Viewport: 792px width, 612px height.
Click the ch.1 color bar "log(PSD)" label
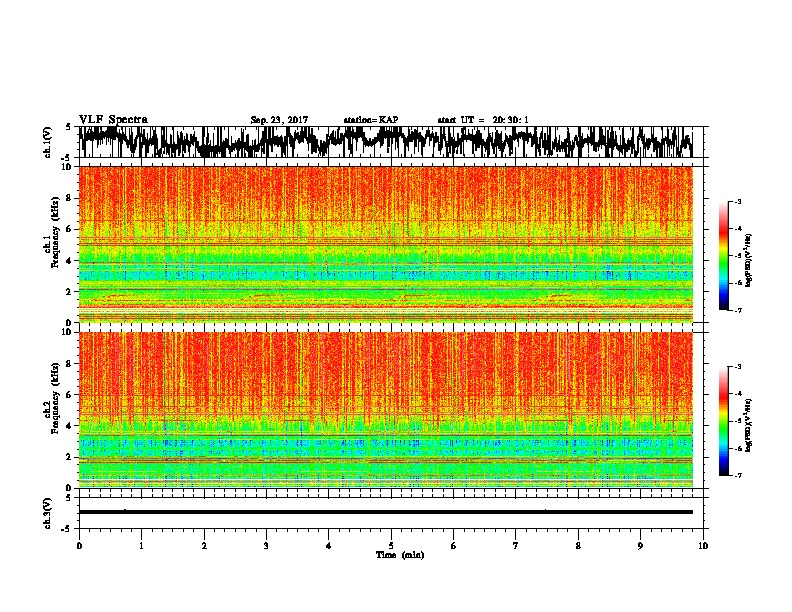(749, 260)
